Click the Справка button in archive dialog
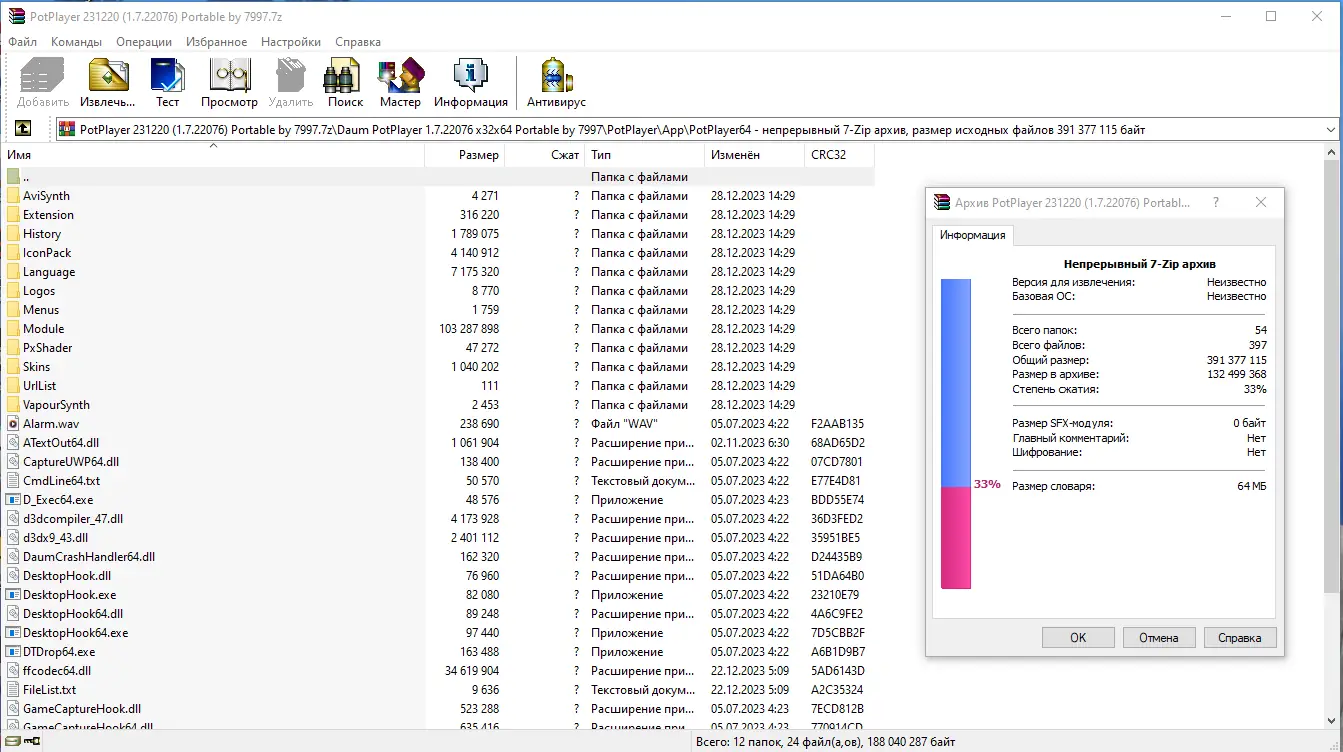 [x=1240, y=637]
